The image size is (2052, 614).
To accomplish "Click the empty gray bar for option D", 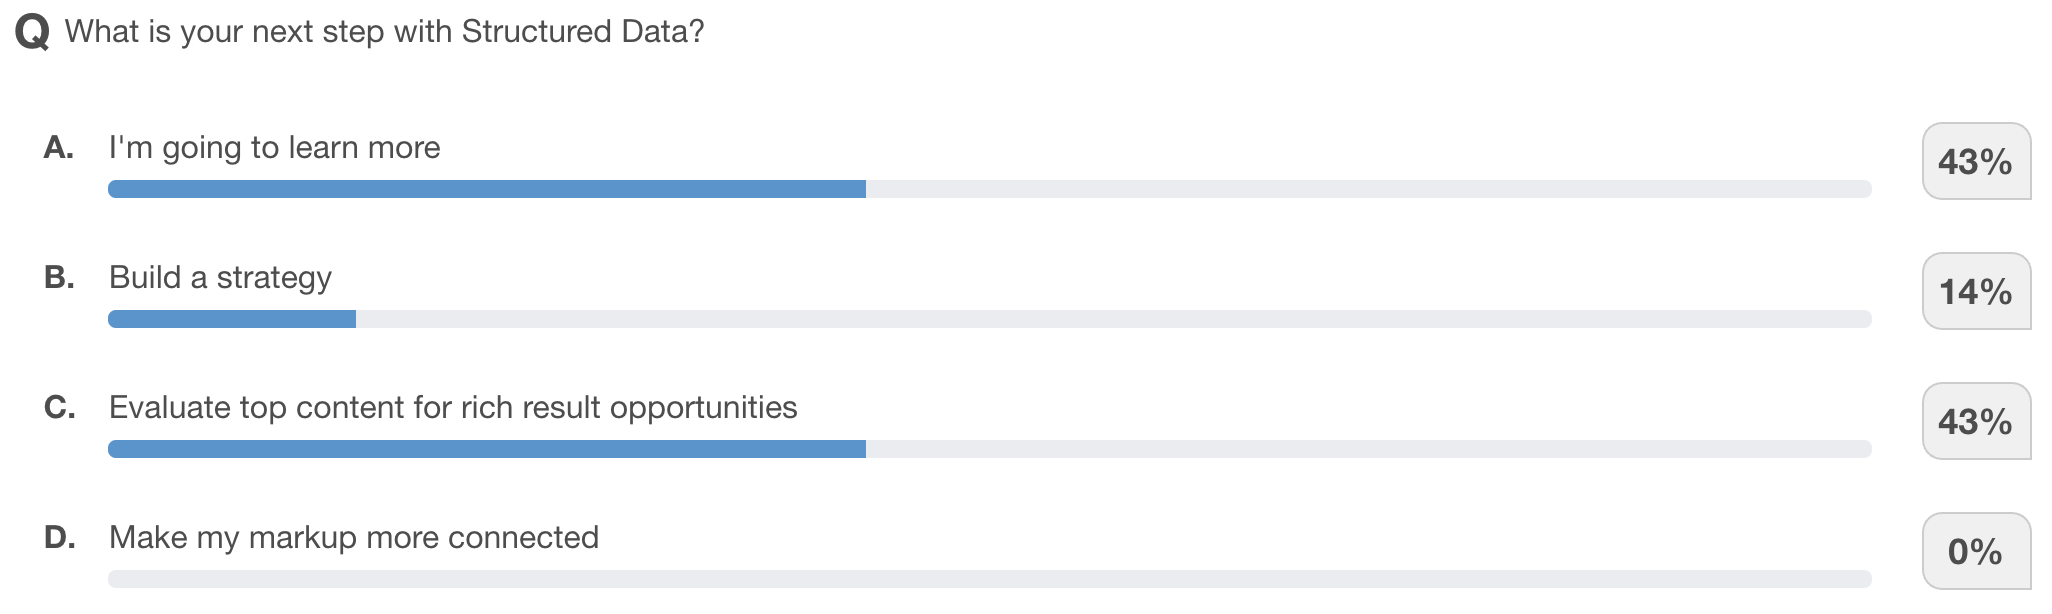I will coord(989,579).
